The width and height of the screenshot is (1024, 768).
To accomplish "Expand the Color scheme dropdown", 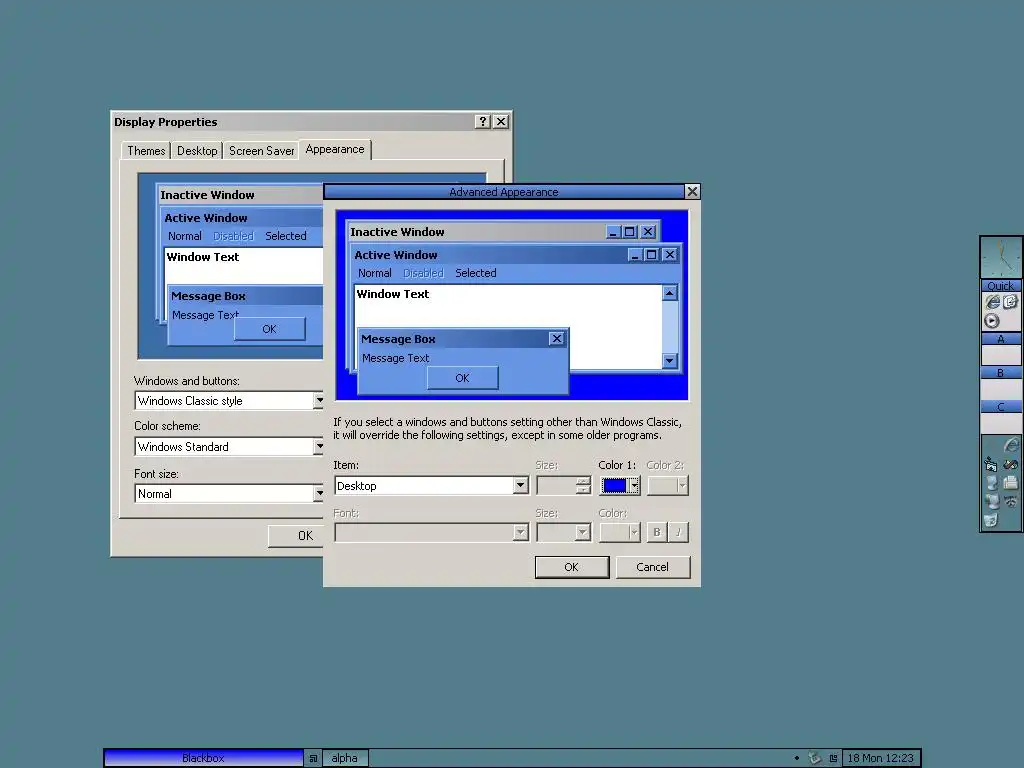I will [x=318, y=447].
